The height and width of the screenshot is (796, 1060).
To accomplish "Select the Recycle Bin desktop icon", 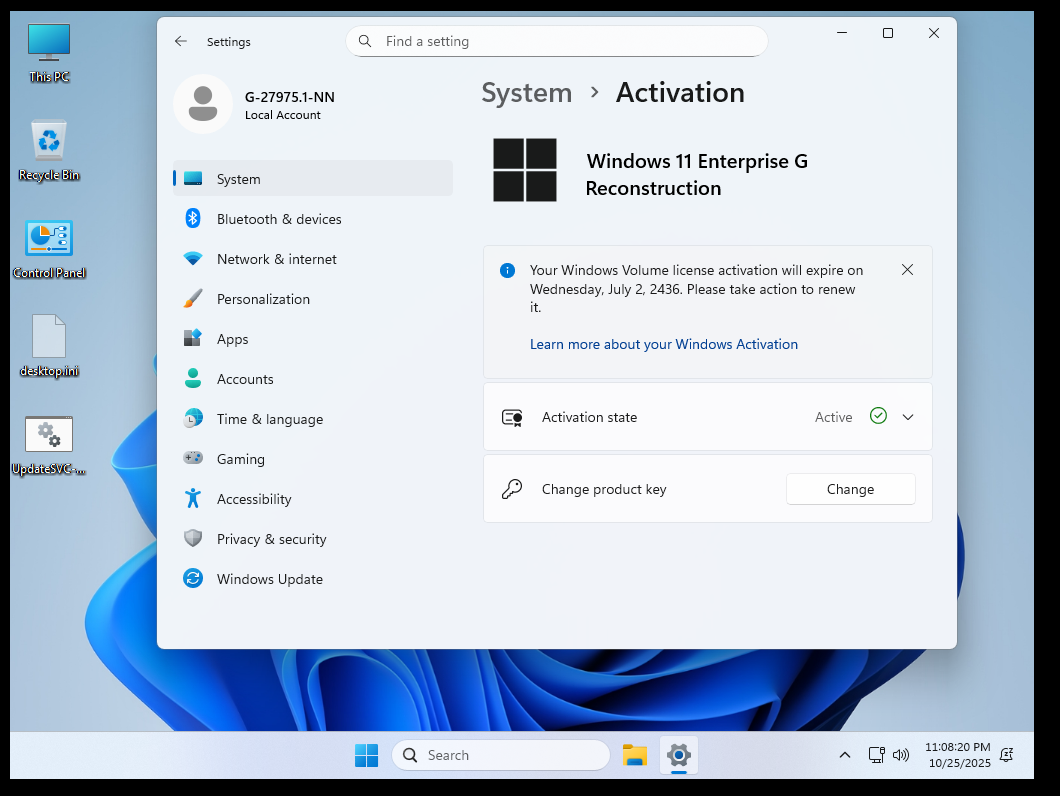I will 49,151.
